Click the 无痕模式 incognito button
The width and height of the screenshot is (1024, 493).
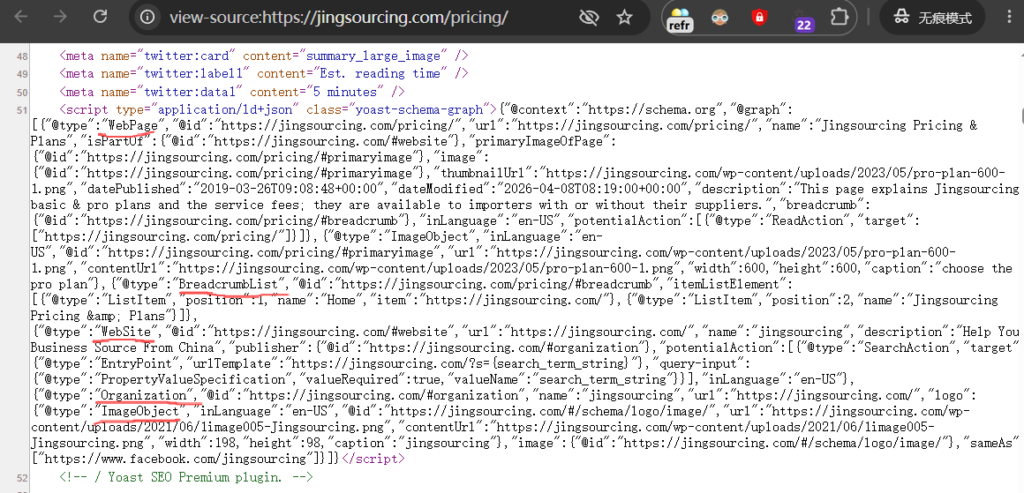932,18
